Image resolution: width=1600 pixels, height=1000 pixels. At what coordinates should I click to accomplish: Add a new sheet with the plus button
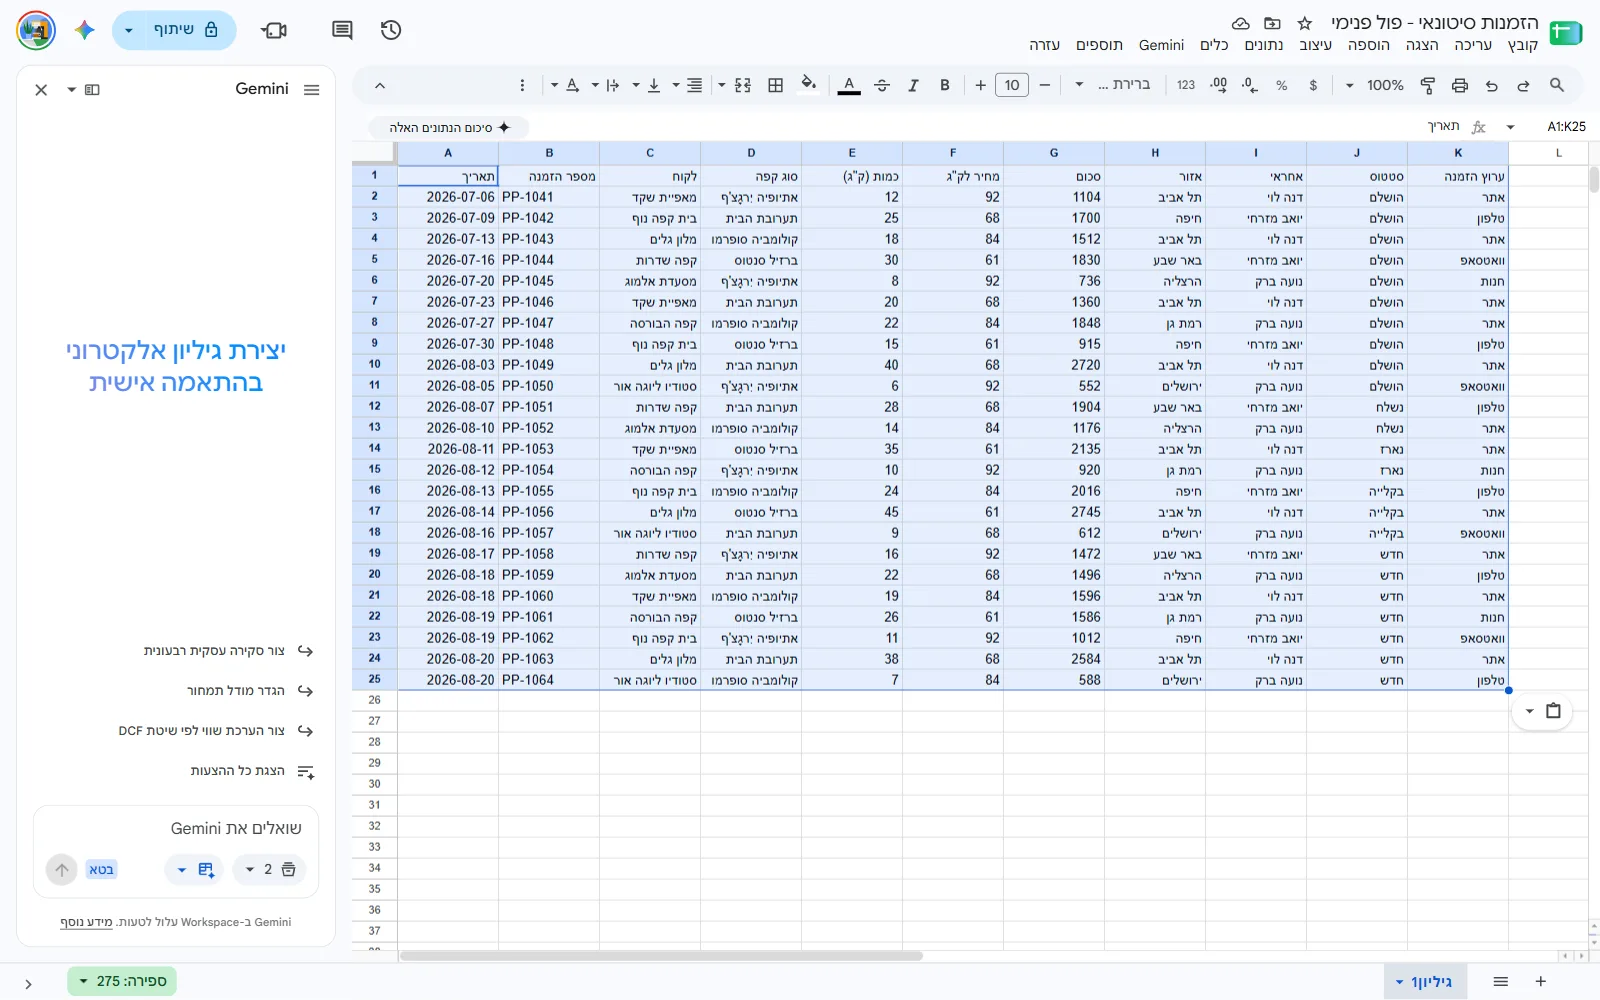point(1541,982)
